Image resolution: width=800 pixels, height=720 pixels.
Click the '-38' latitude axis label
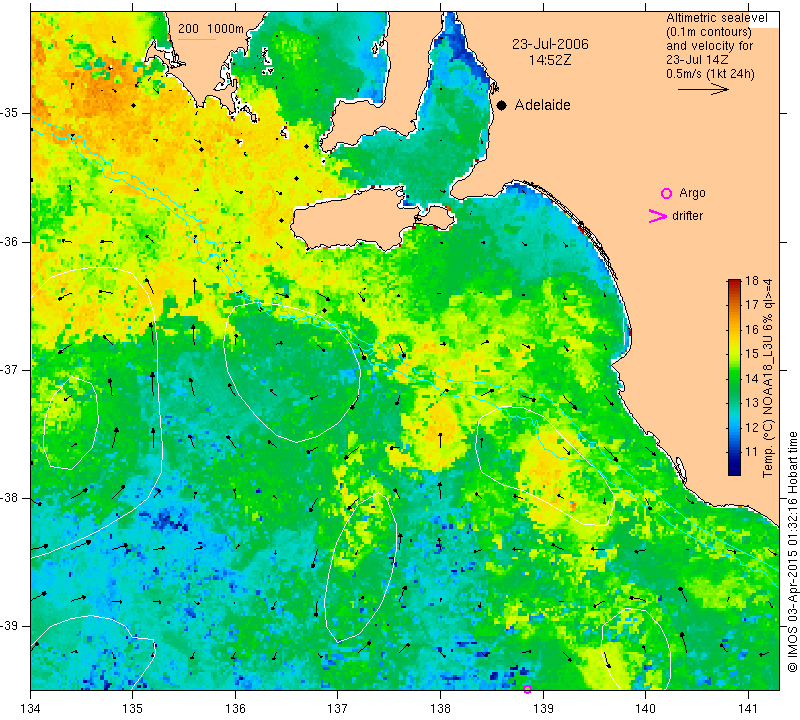coord(9,498)
